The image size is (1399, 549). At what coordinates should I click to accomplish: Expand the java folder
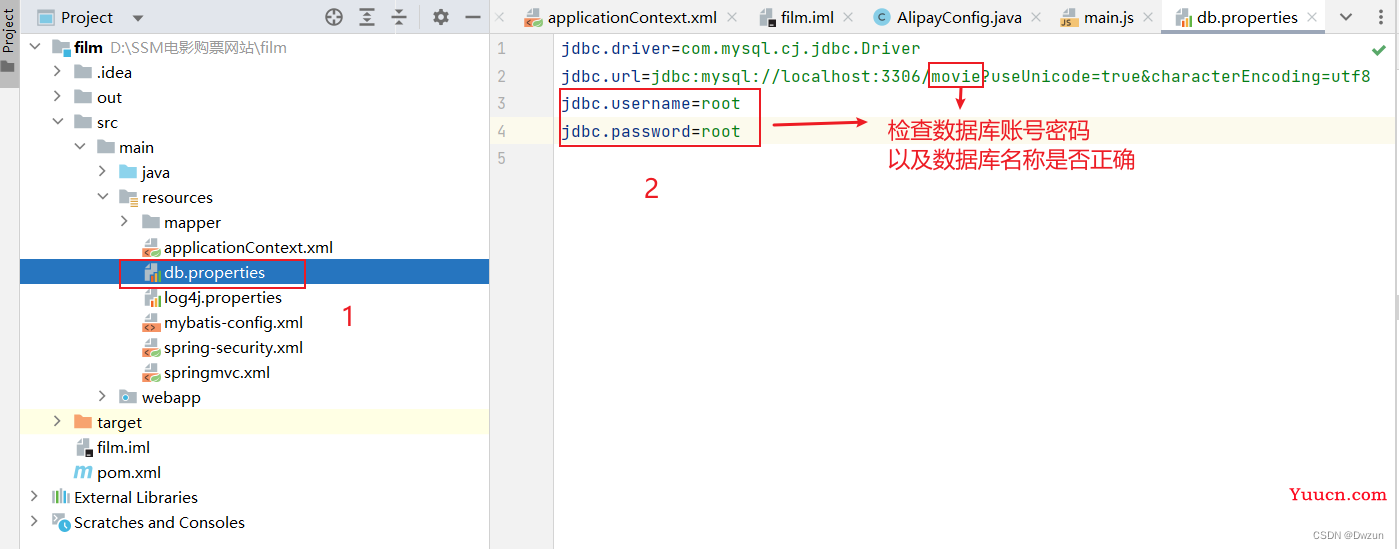[x=103, y=172]
